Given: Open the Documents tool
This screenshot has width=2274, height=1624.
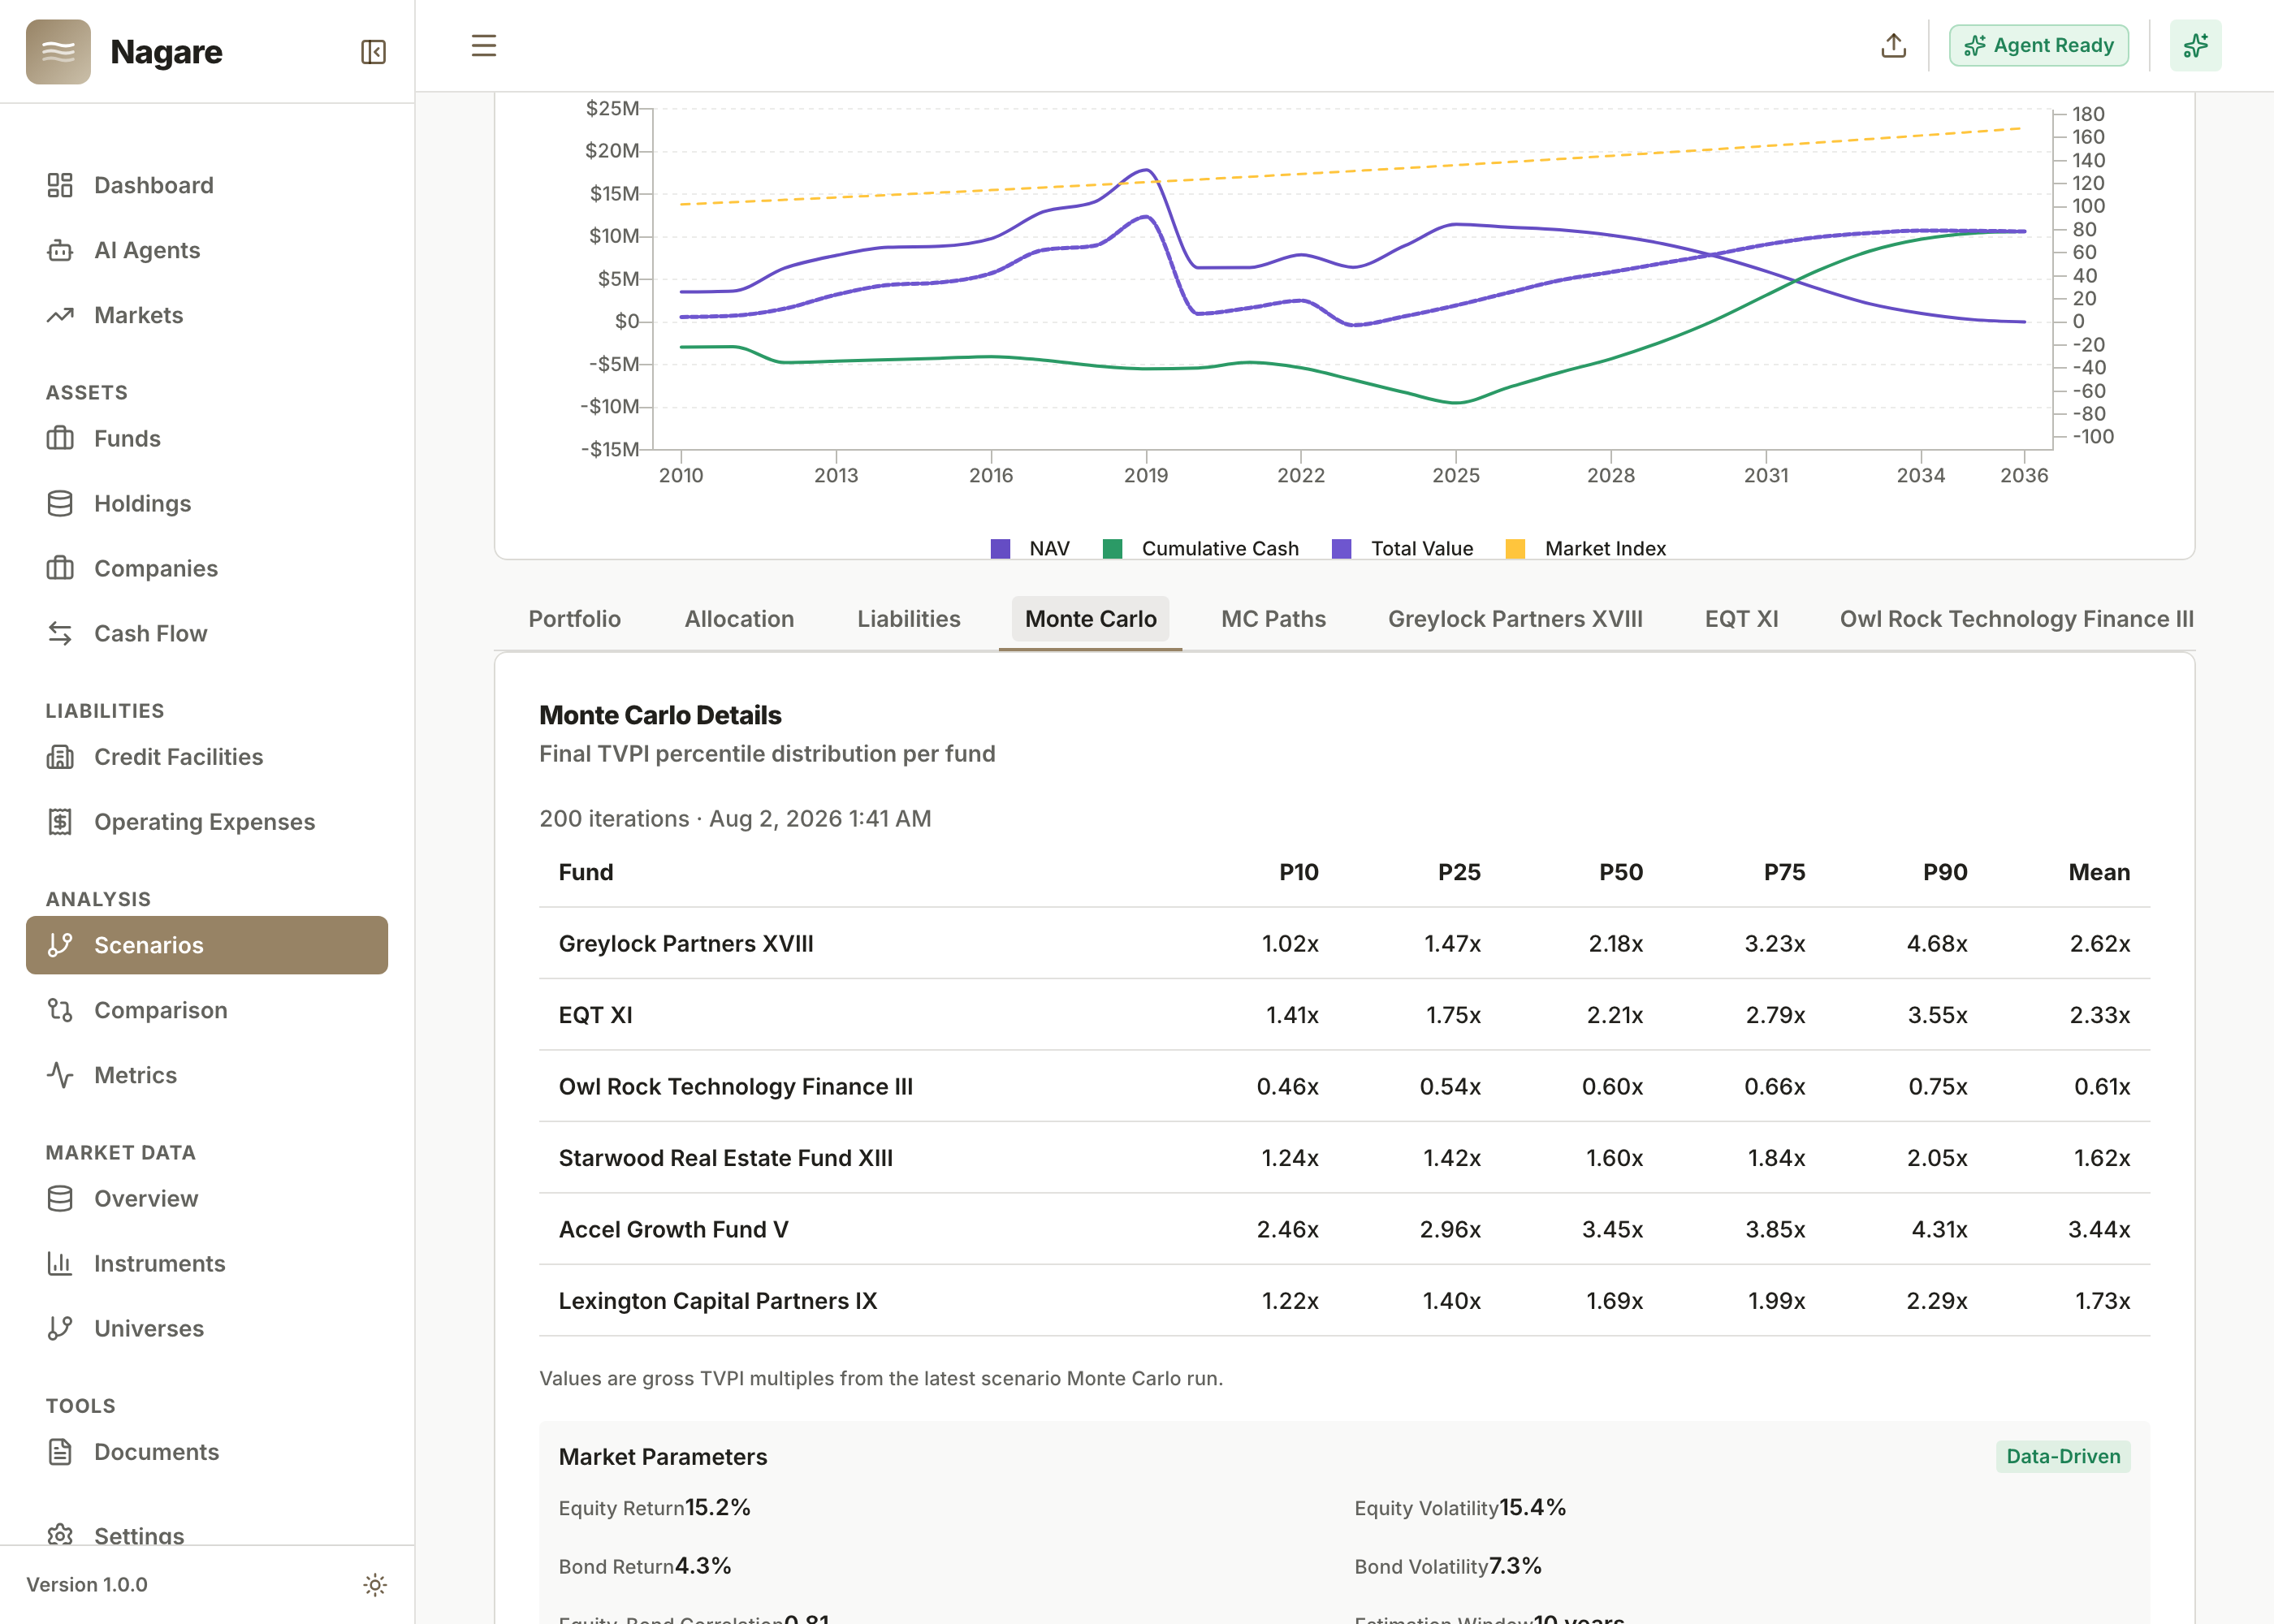Looking at the screenshot, I should coord(207,1452).
